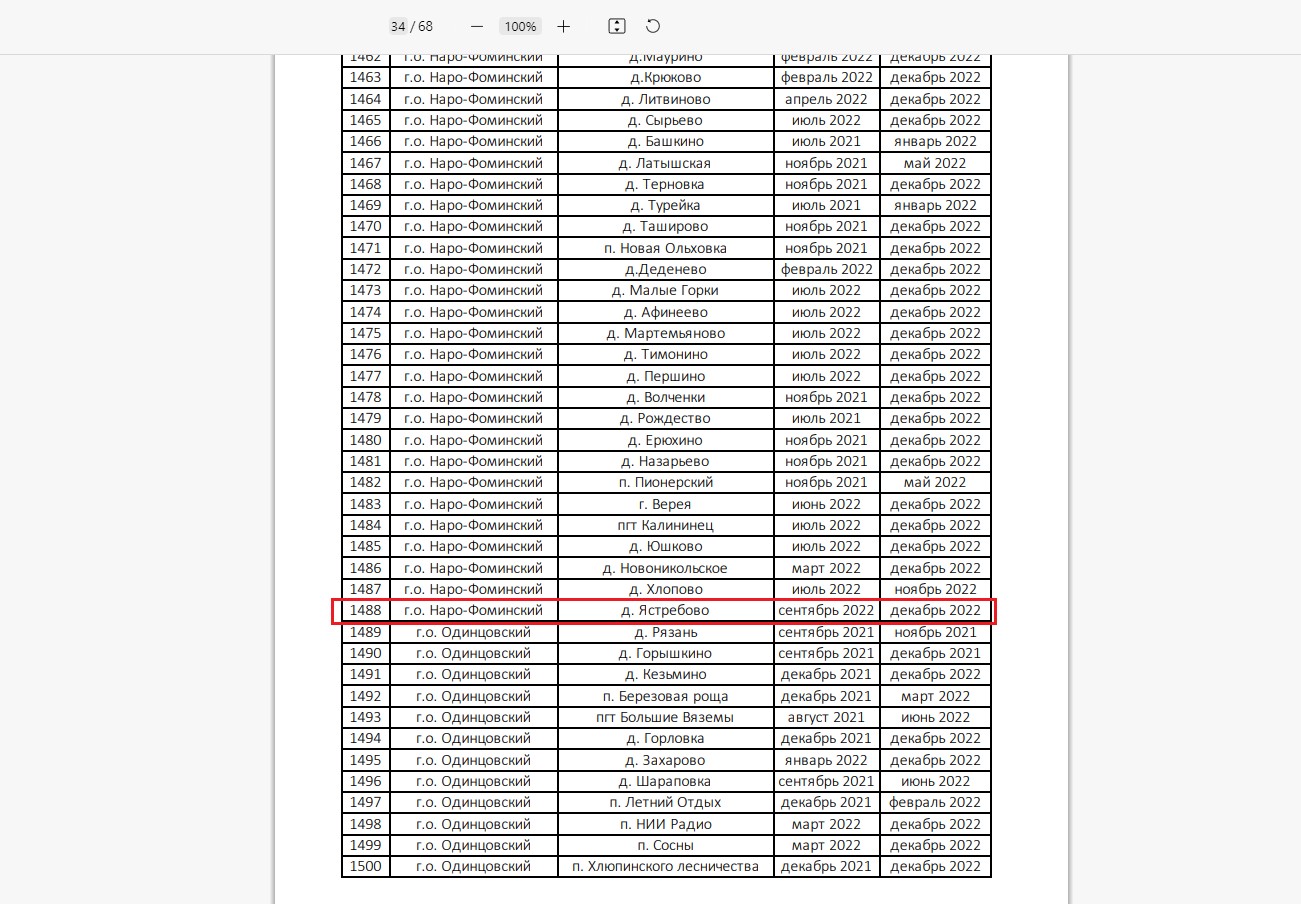Select "д. Рязань" cell
1301x904 pixels.
pyautogui.click(x=665, y=632)
